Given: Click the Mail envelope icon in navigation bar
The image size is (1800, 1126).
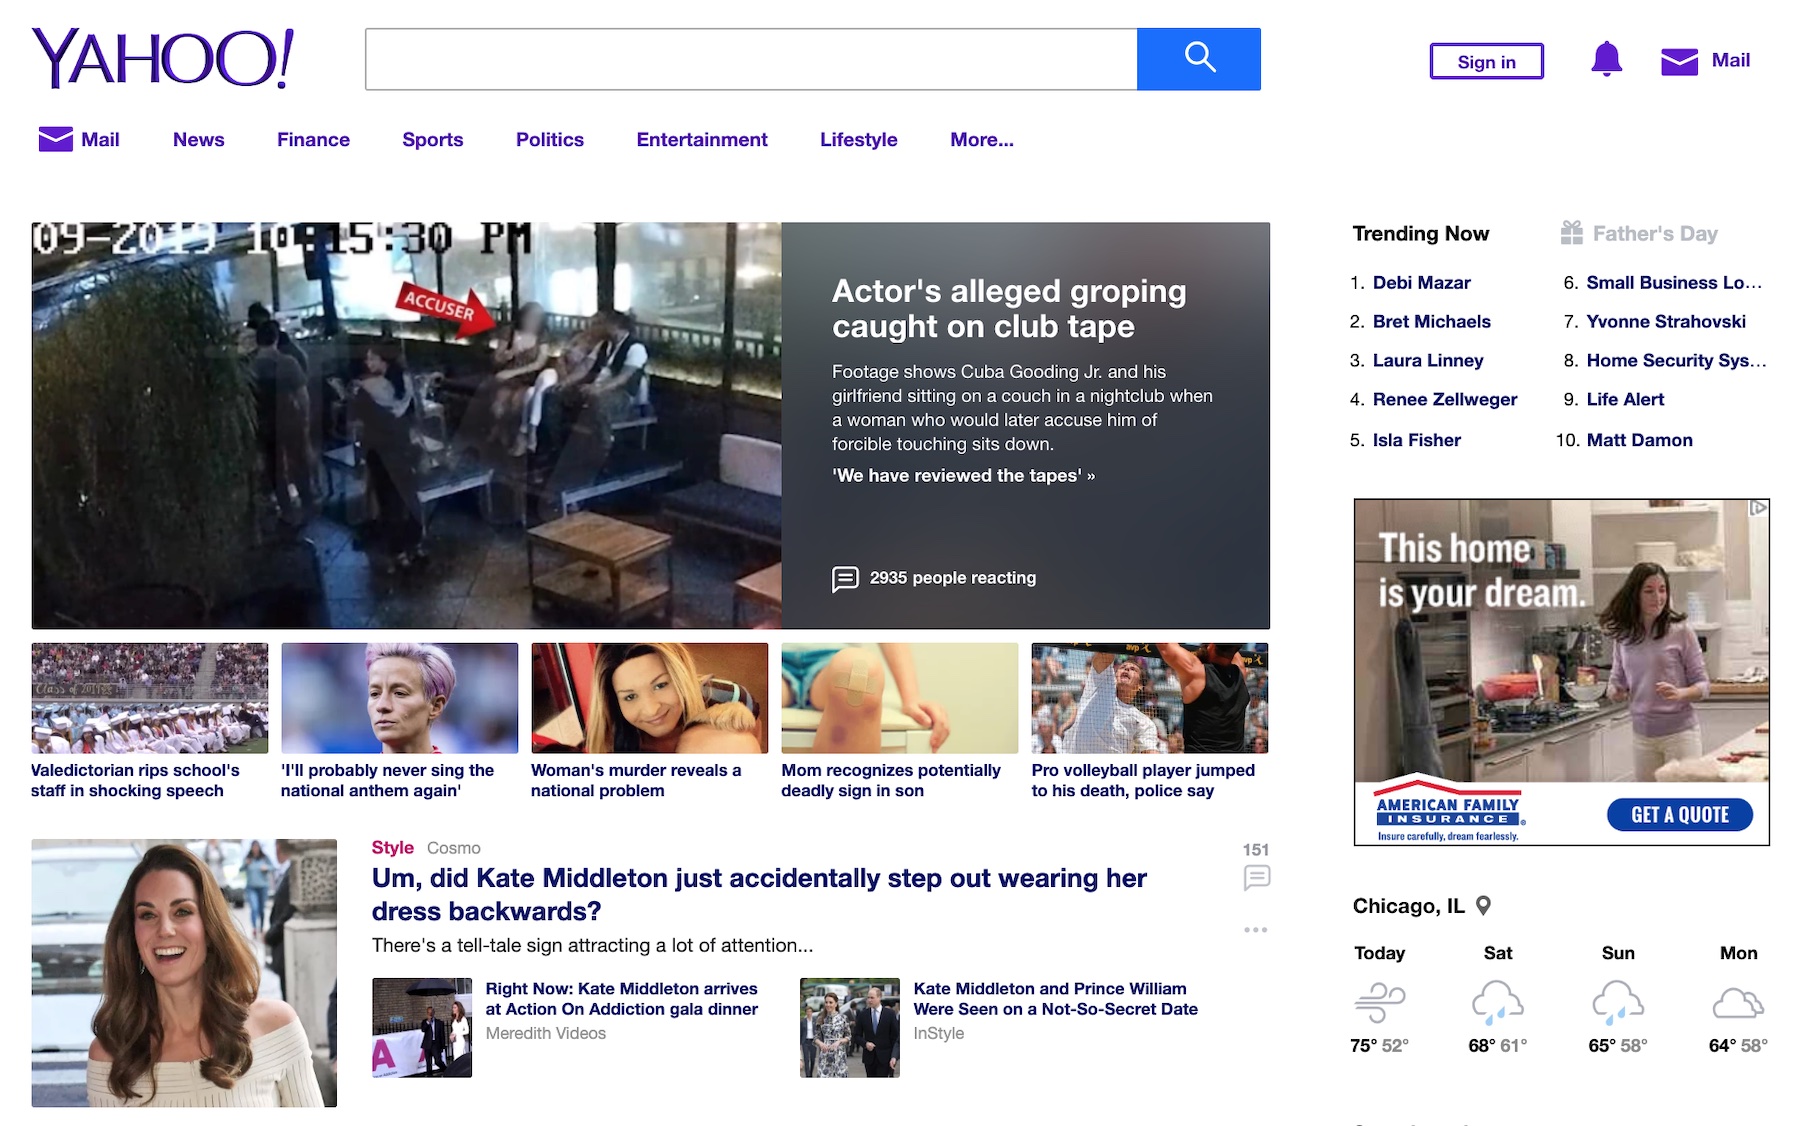Looking at the screenshot, I should click(x=55, y=139).
